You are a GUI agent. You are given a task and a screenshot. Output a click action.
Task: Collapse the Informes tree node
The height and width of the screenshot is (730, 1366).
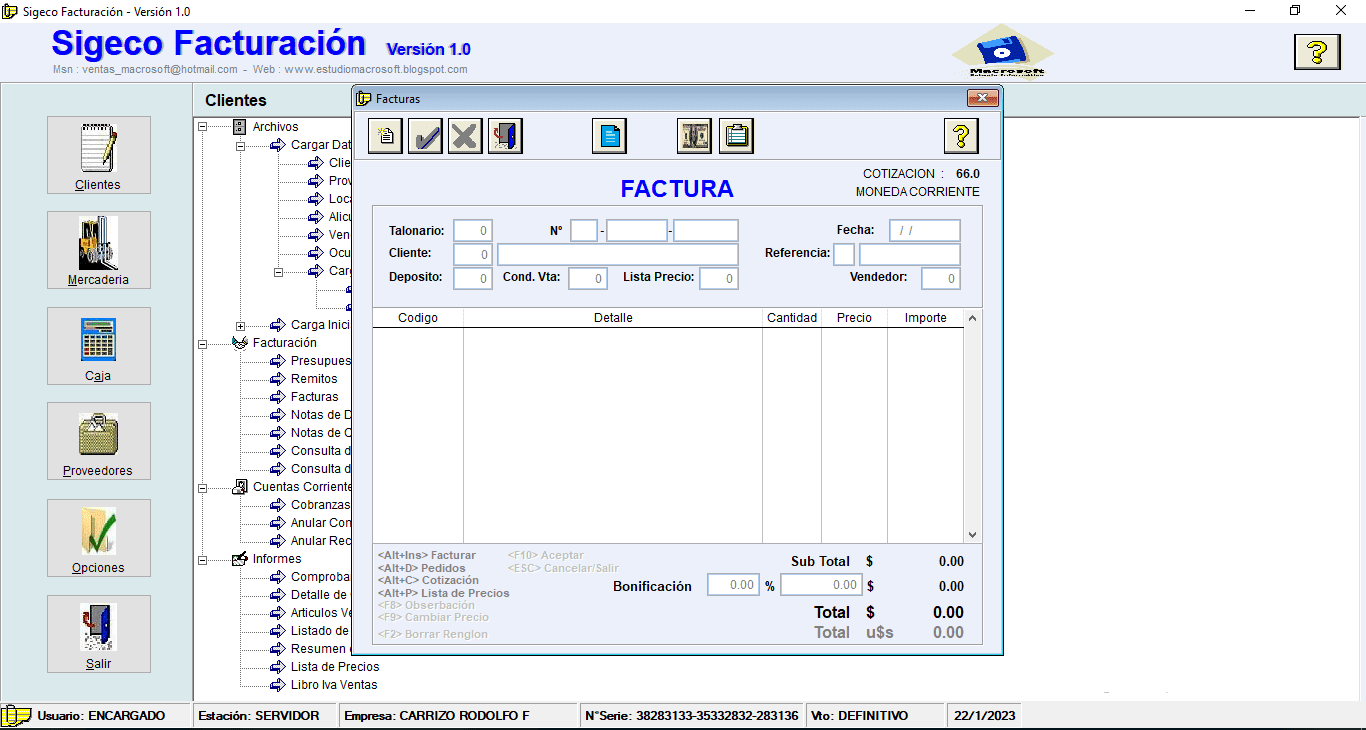click(x=203, y=560)
